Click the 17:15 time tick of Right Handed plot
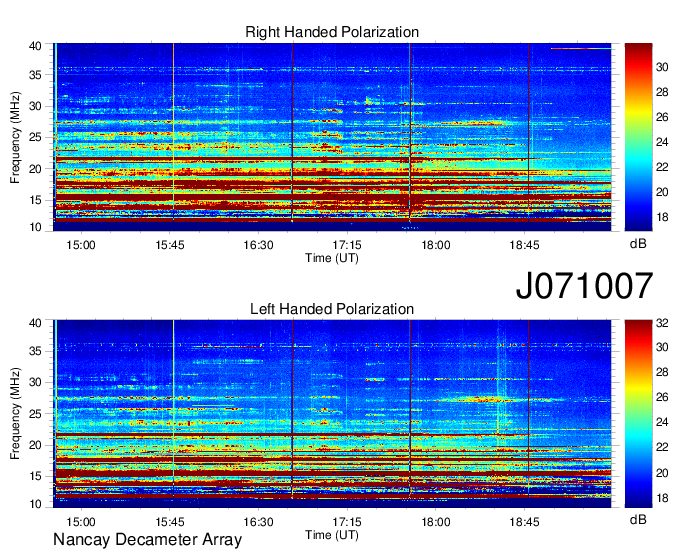 (347, 245)
